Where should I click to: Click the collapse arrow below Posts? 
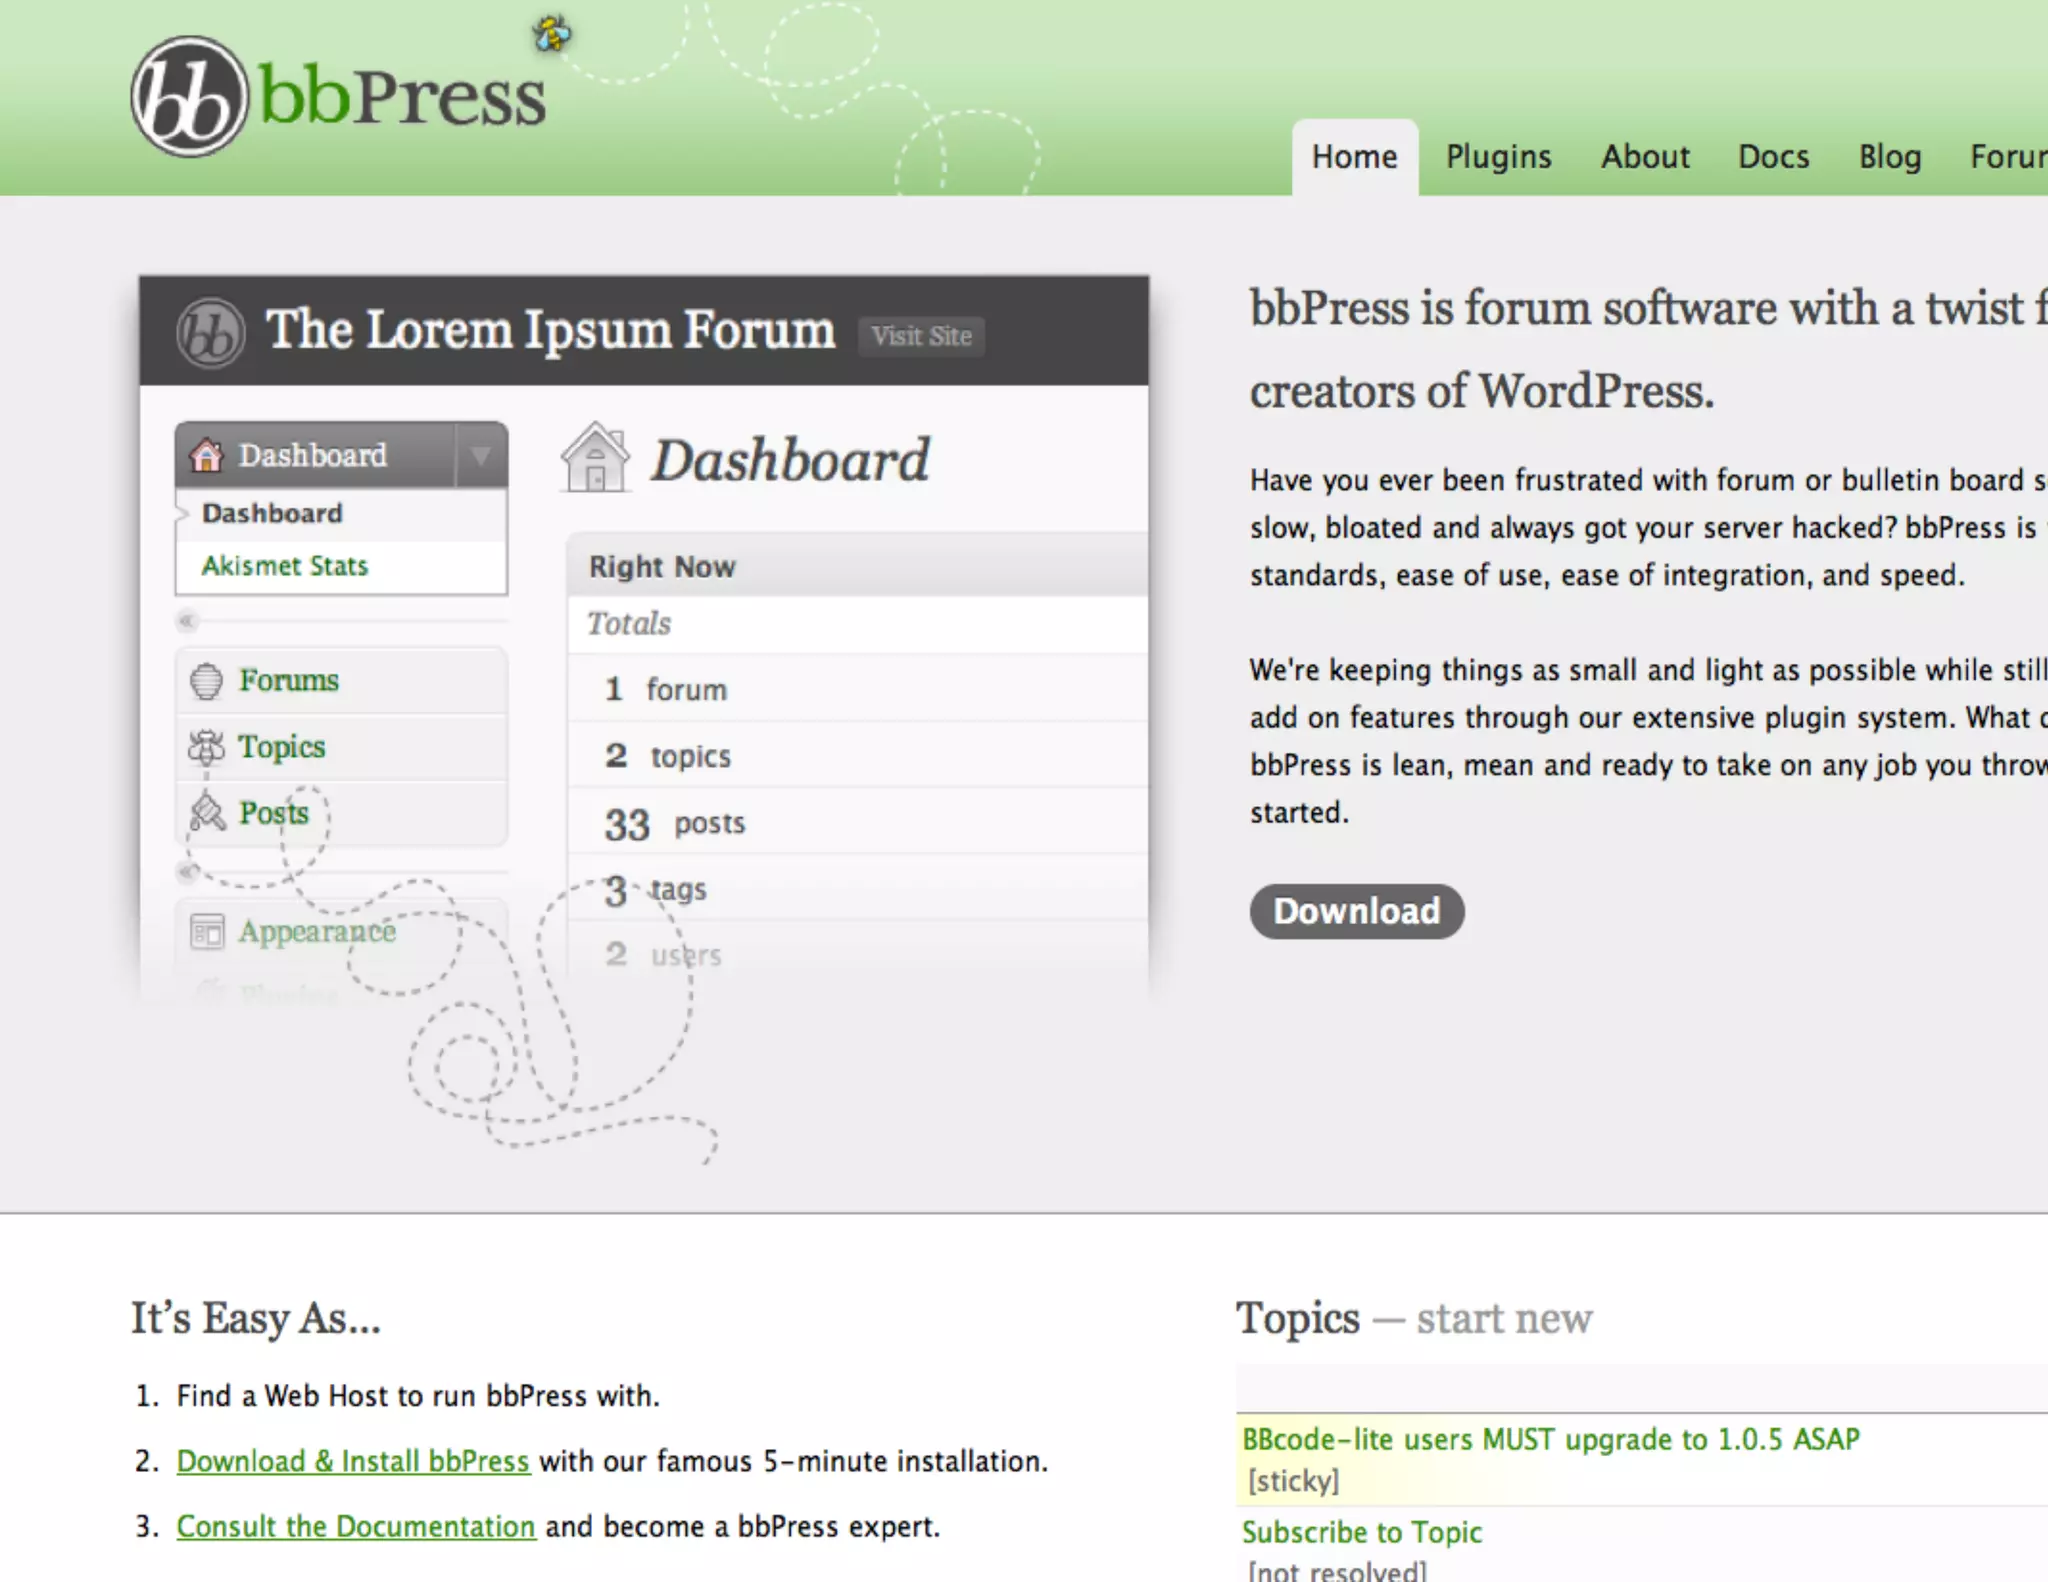click(186, 872)
